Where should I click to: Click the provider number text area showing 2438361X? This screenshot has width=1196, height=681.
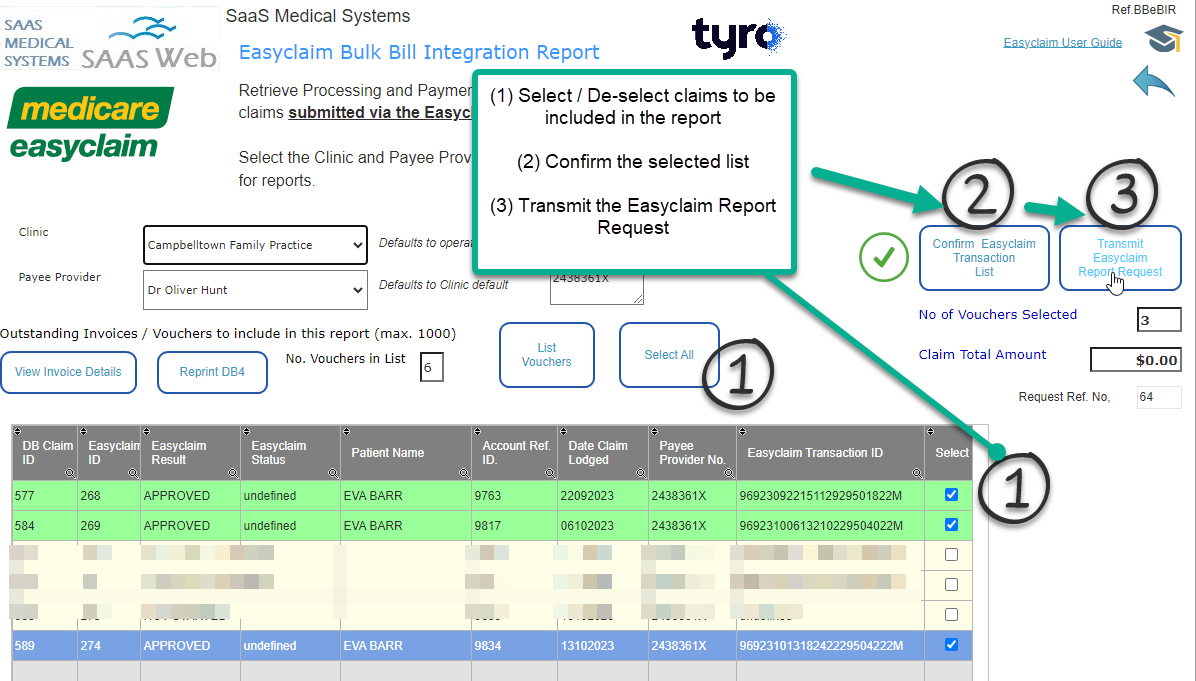[x=596, y=288]
